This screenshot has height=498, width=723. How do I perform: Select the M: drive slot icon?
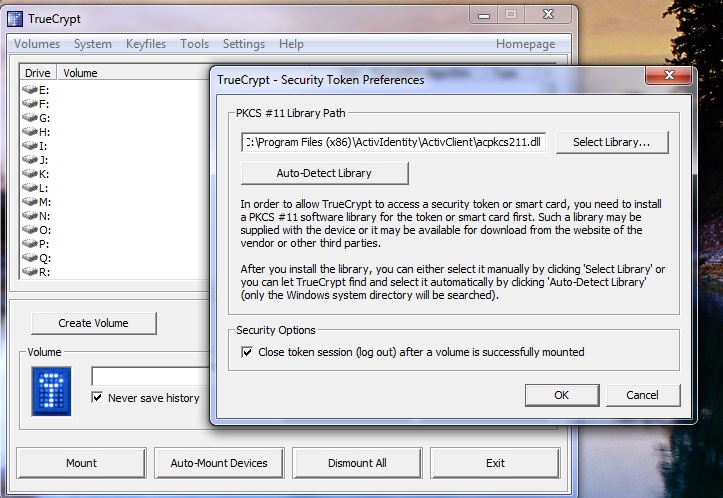30,202
